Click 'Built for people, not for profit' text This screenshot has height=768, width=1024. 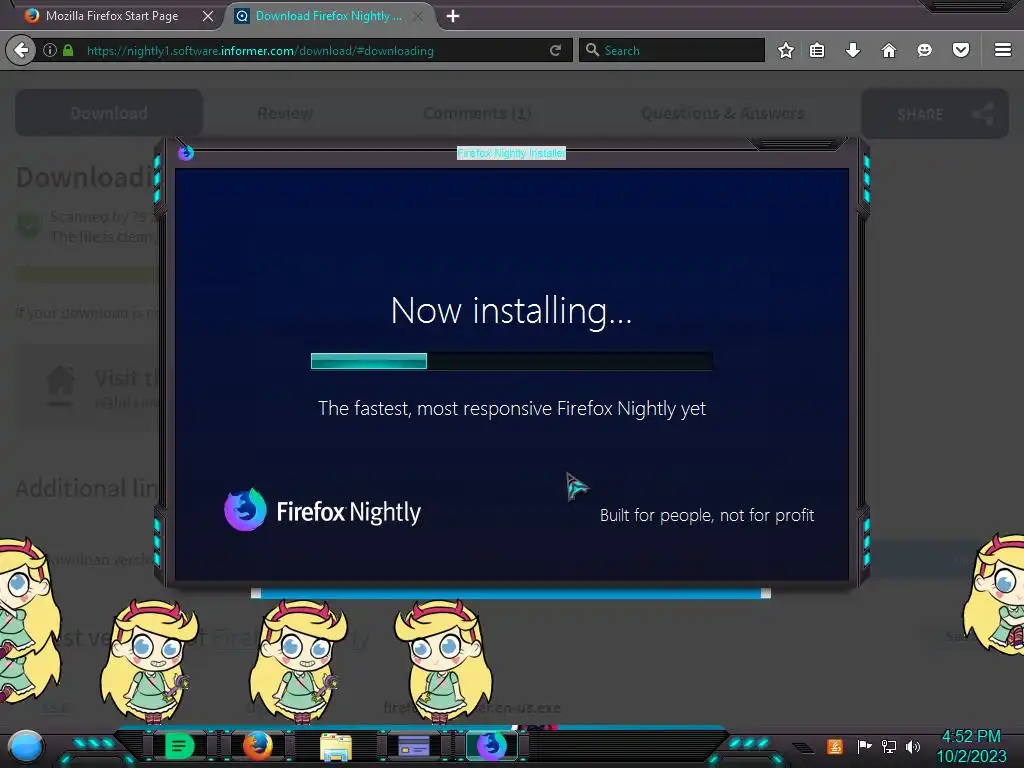coord(707,515)
